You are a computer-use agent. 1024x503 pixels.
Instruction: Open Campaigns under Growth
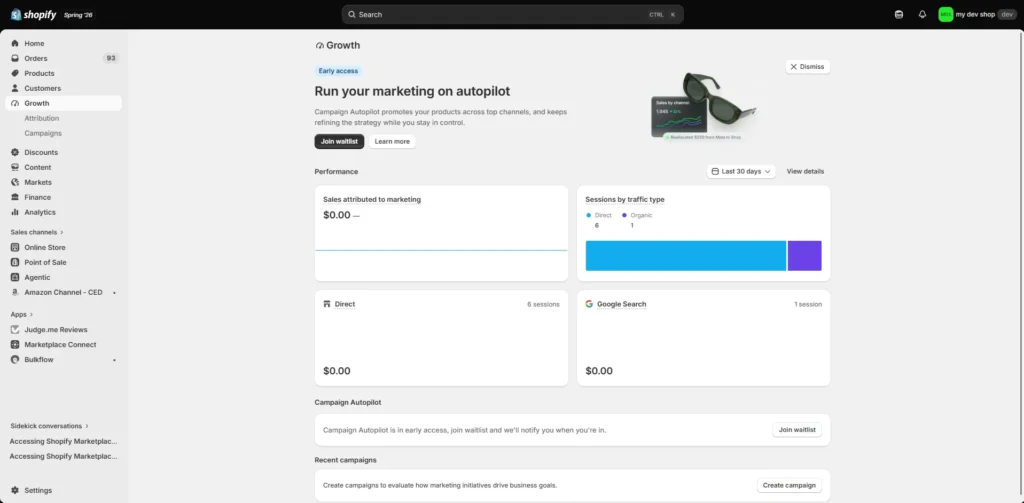point(43,133)
